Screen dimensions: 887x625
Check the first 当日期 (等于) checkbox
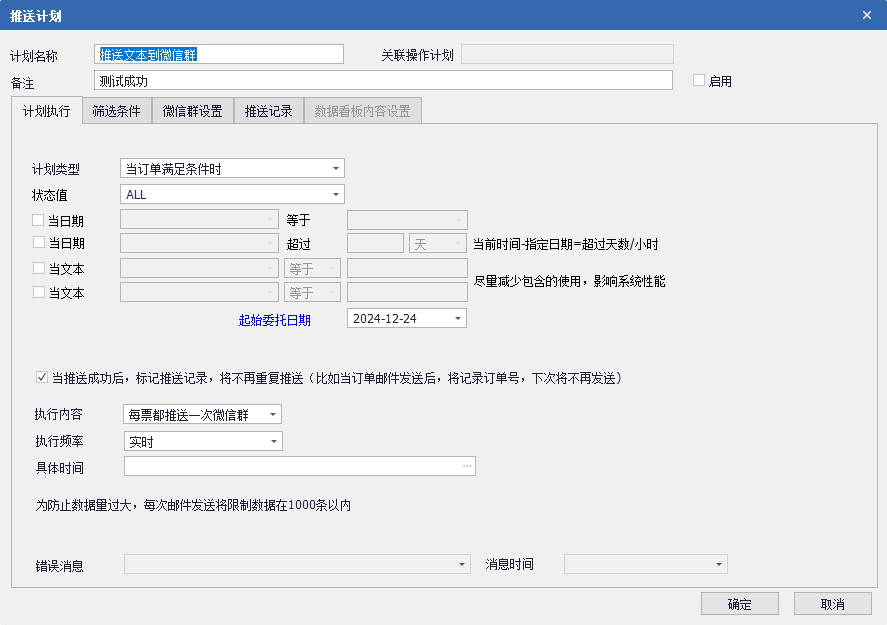pos(38,220)
